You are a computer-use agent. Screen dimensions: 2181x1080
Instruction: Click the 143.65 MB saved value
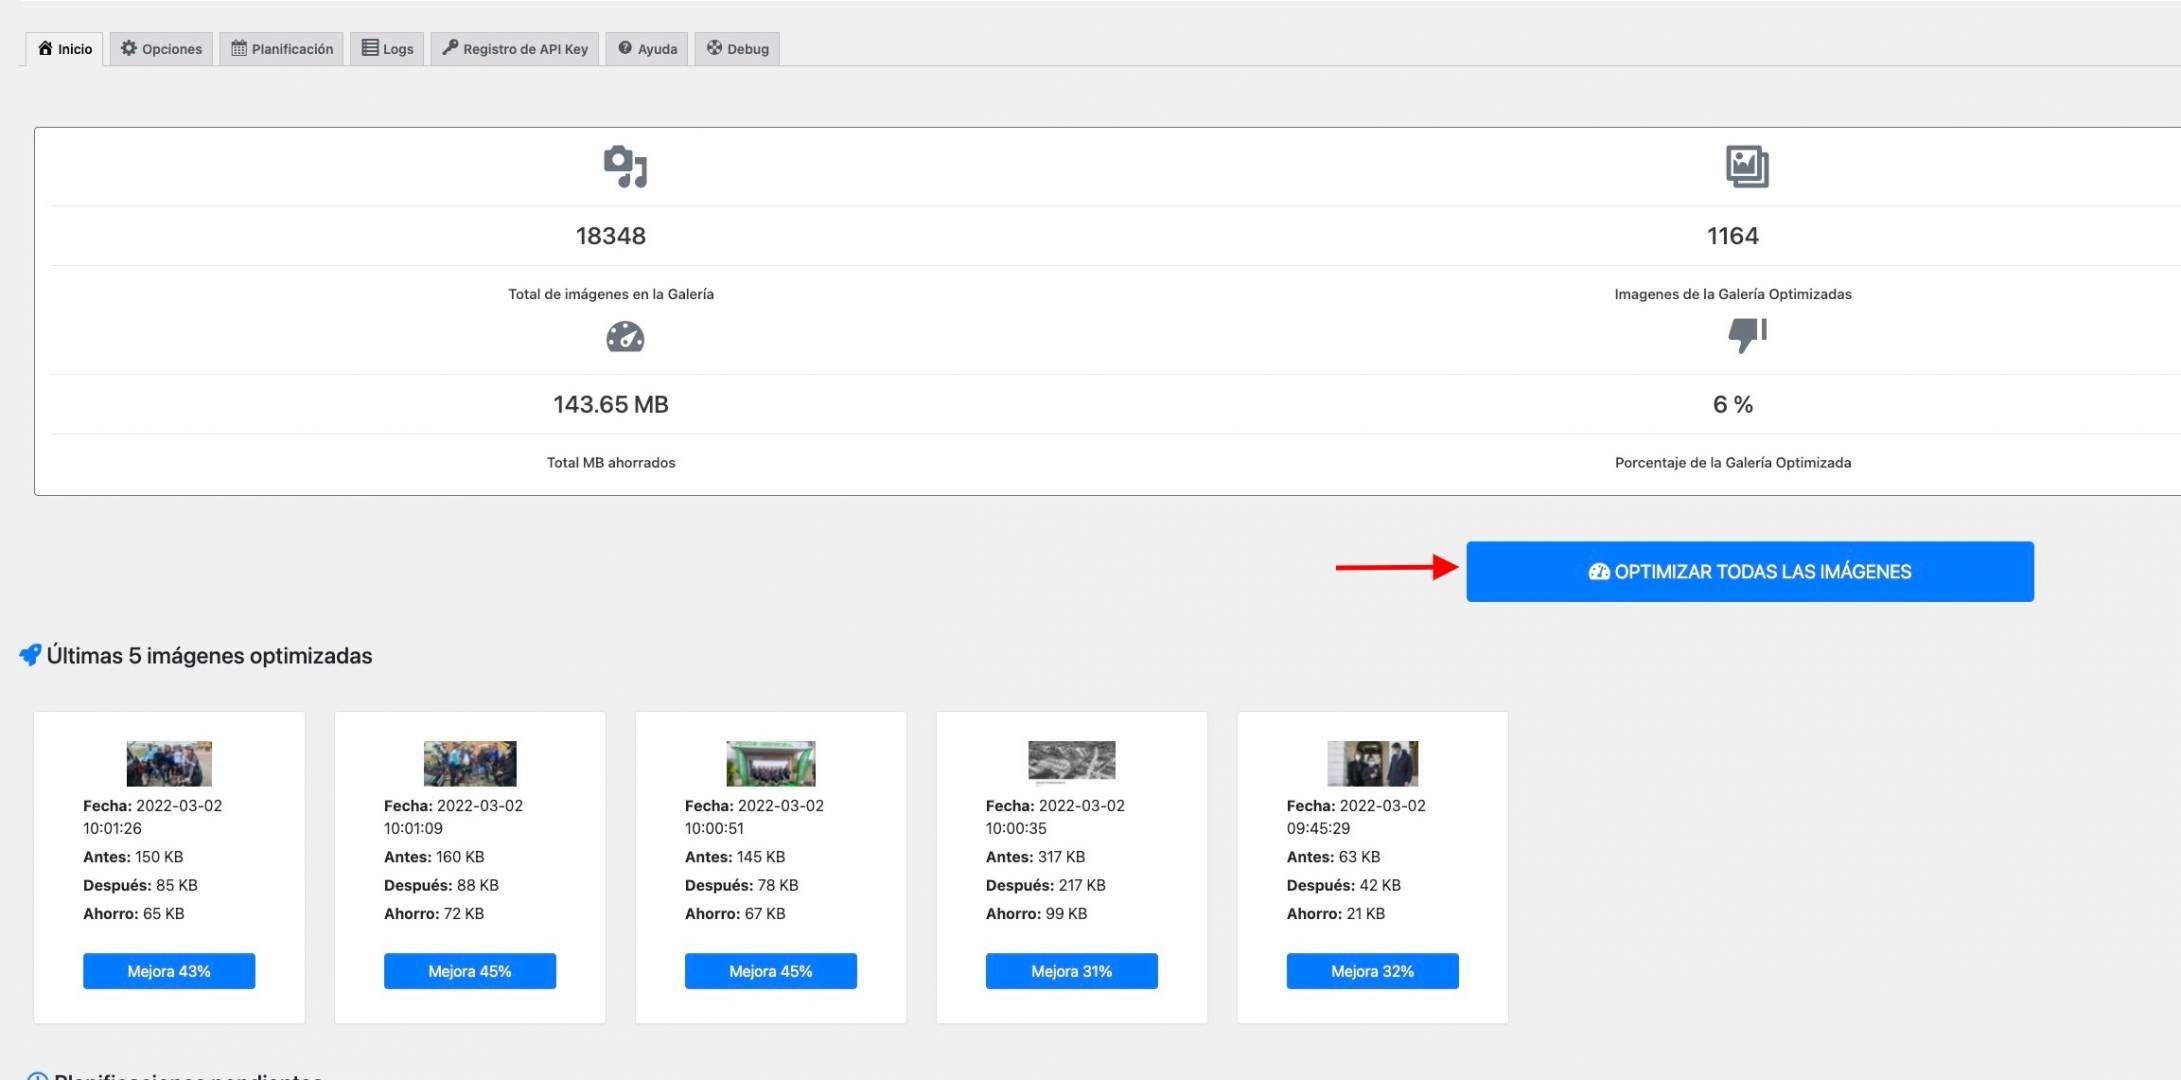611,405
